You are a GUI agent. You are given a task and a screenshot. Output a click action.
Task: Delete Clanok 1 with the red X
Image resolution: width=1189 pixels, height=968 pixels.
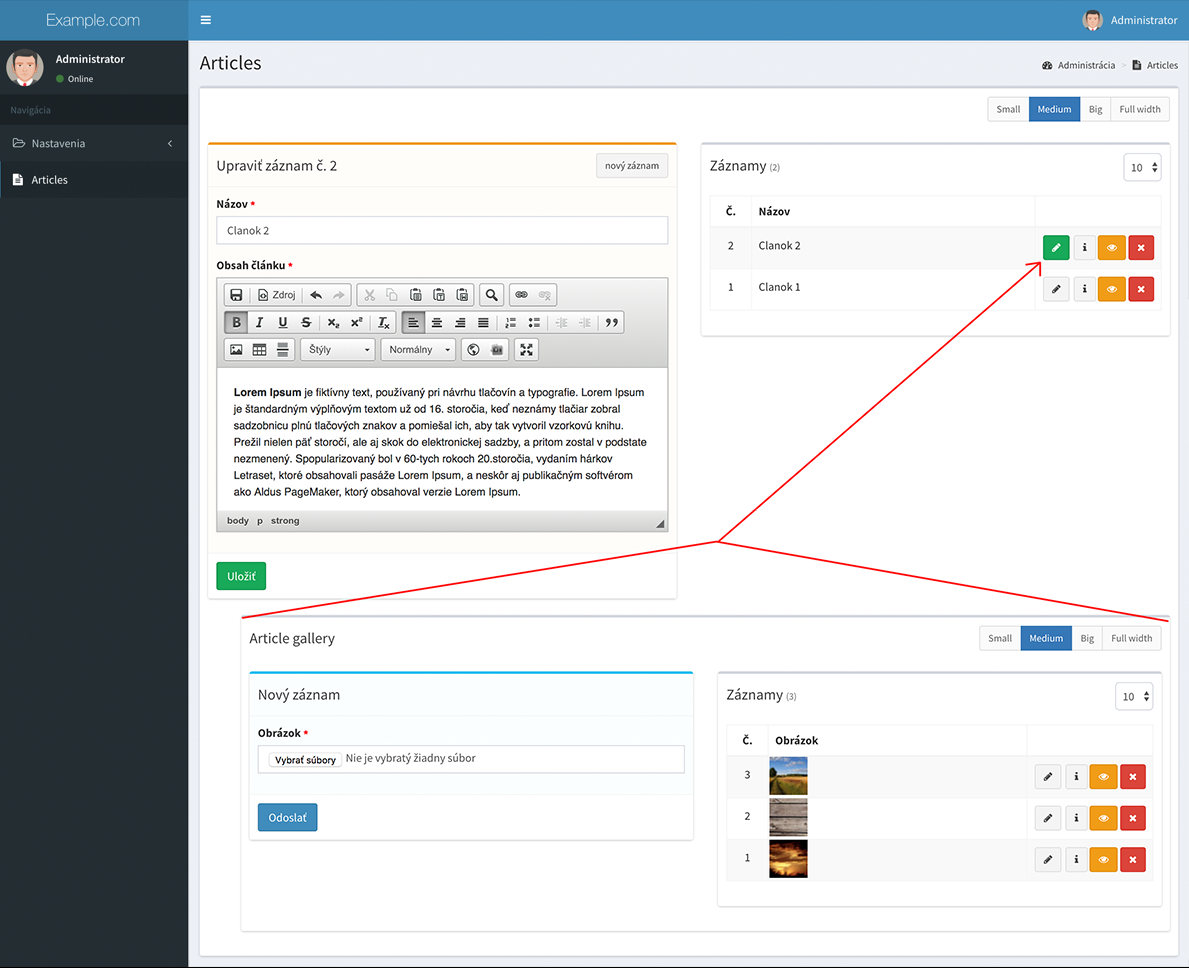click(1140, 289)
